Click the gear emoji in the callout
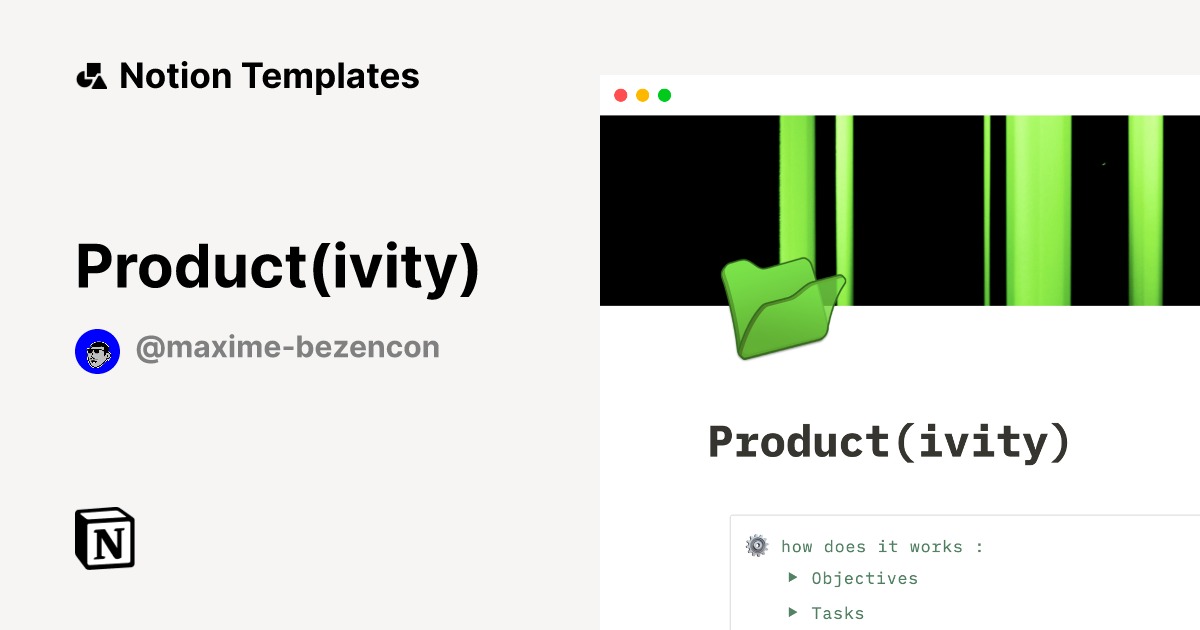 (757, 546)
